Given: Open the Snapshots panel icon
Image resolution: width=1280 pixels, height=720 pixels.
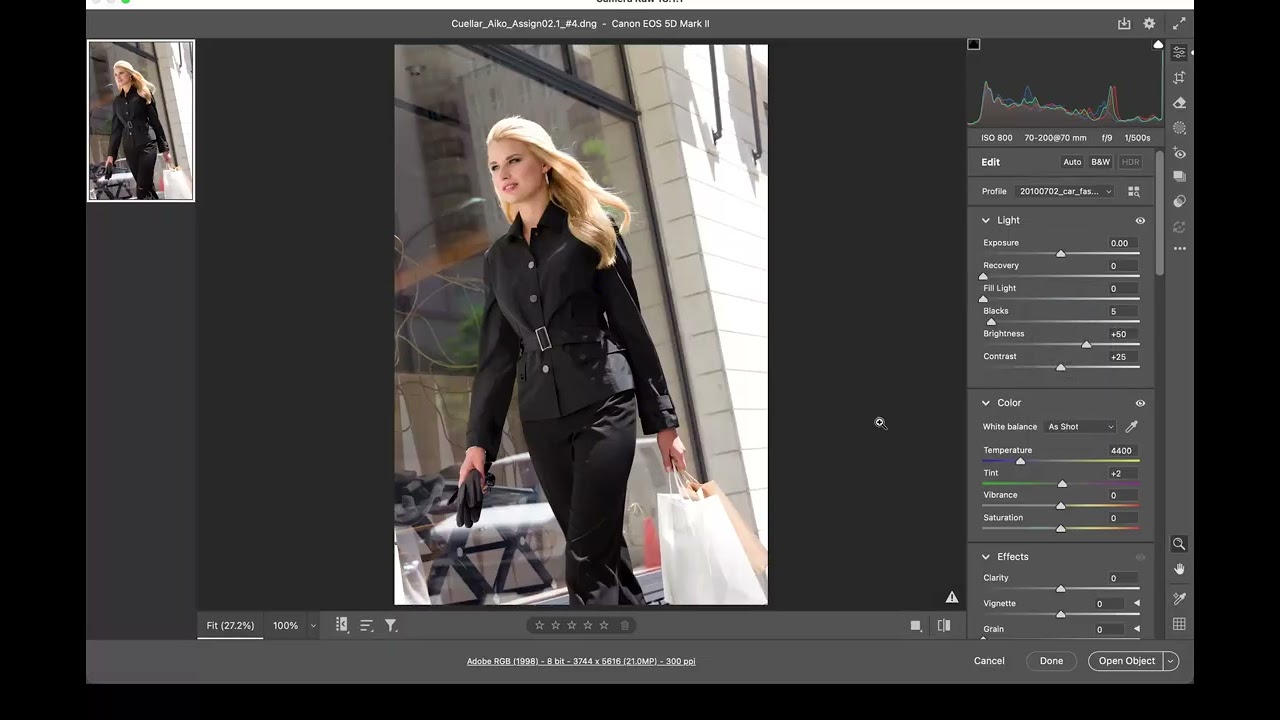Looking at the screenshot, I should pos(1179,177).
